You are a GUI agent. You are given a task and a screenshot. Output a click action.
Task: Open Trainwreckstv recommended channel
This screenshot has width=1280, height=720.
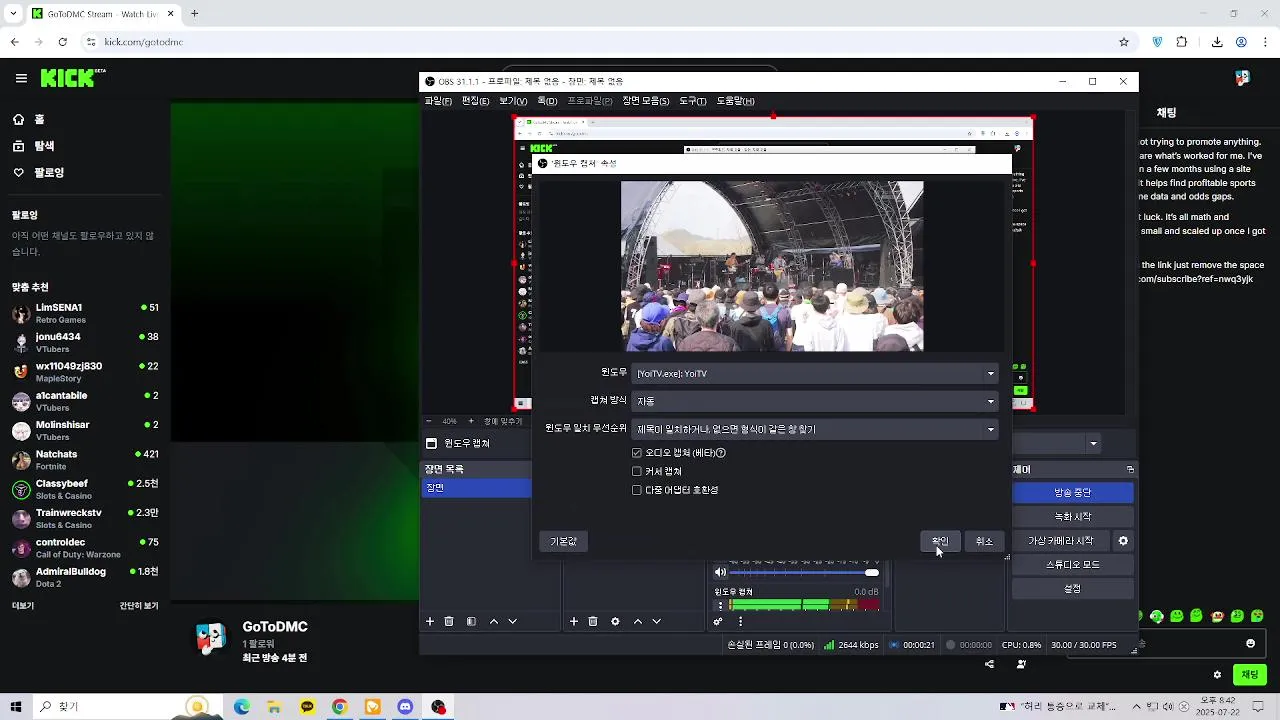(x=85, y=518)
